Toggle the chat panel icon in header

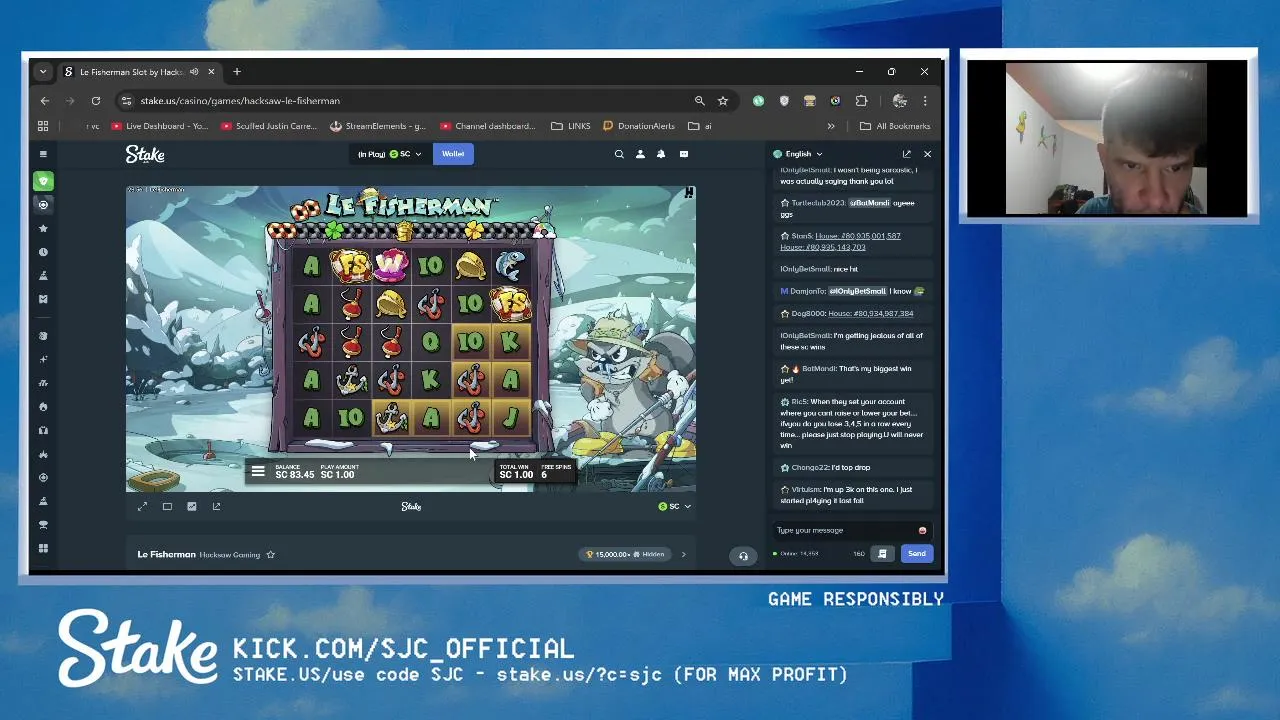pos(684,154)
